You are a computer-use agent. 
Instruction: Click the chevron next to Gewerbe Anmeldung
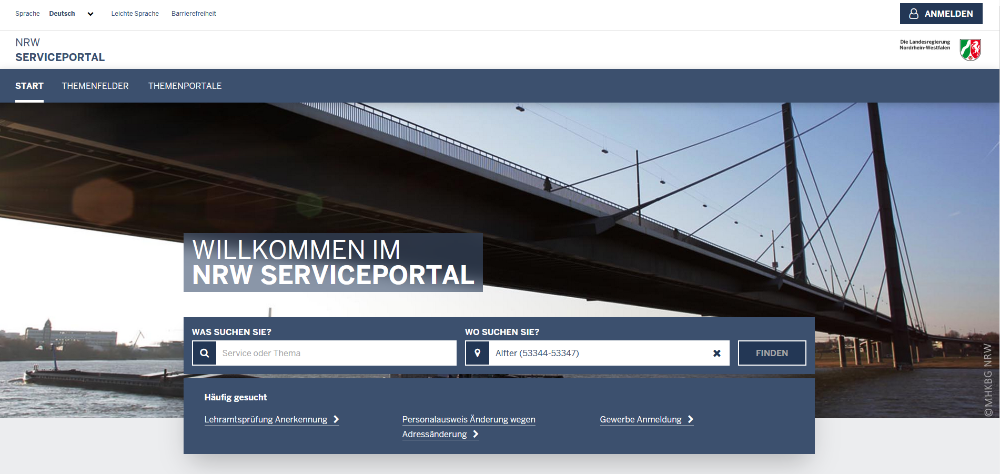(x=691, y=420)
